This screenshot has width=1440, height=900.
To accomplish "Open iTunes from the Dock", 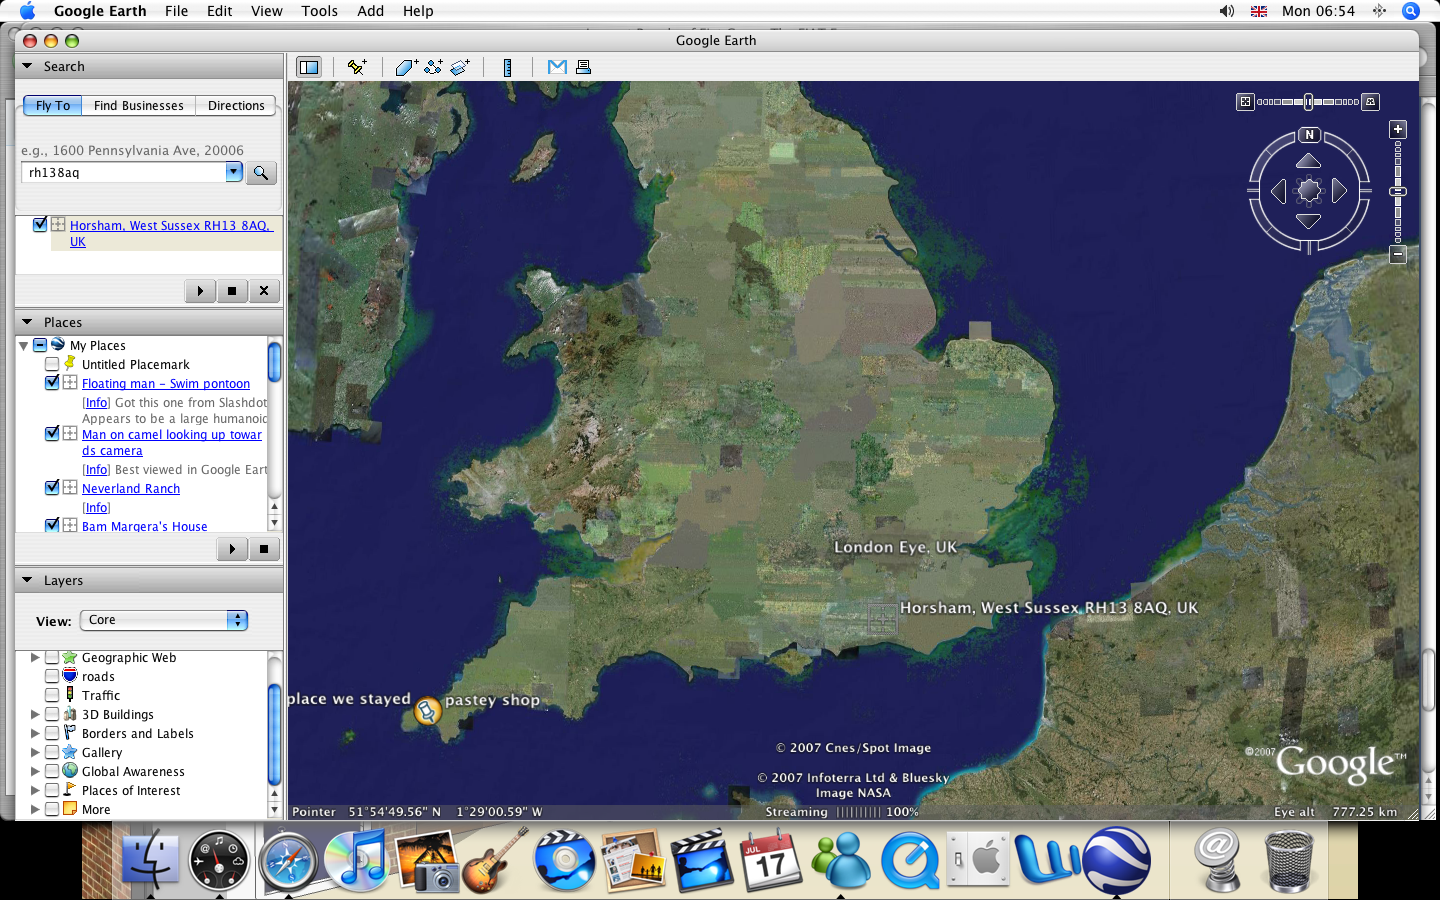I will click(357, 861).
